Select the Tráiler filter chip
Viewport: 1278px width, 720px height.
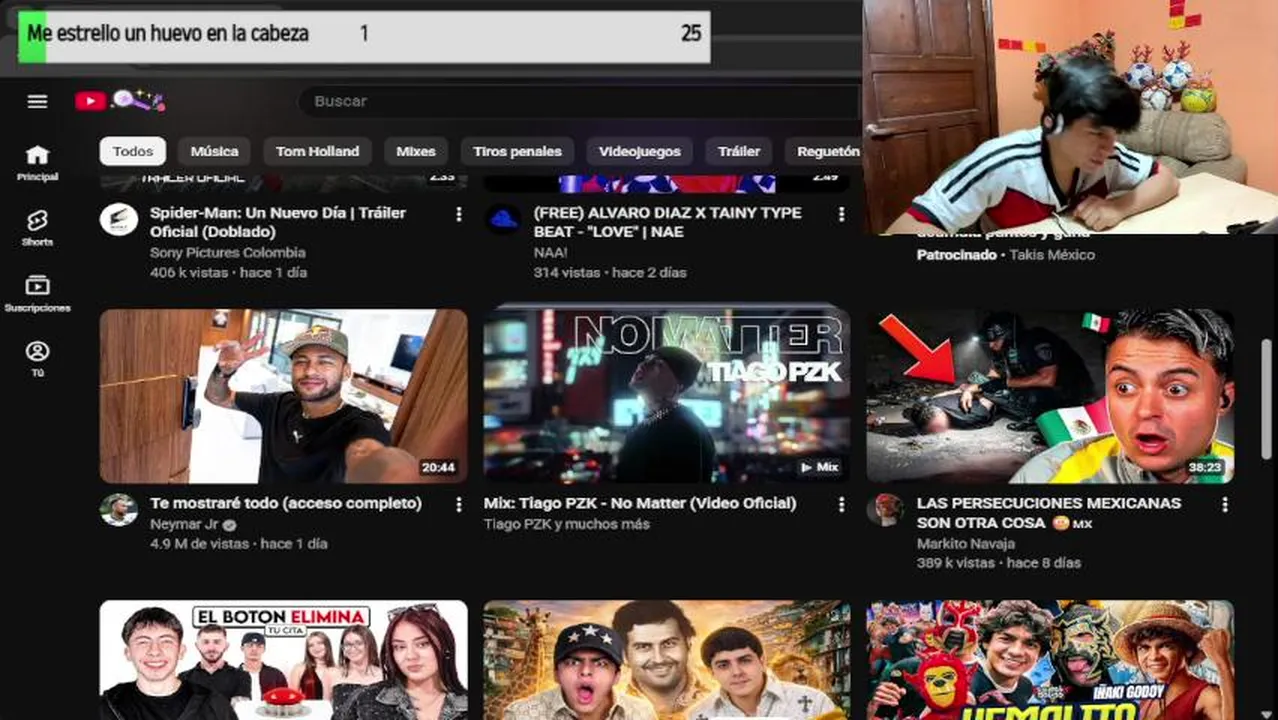point(738,151)
